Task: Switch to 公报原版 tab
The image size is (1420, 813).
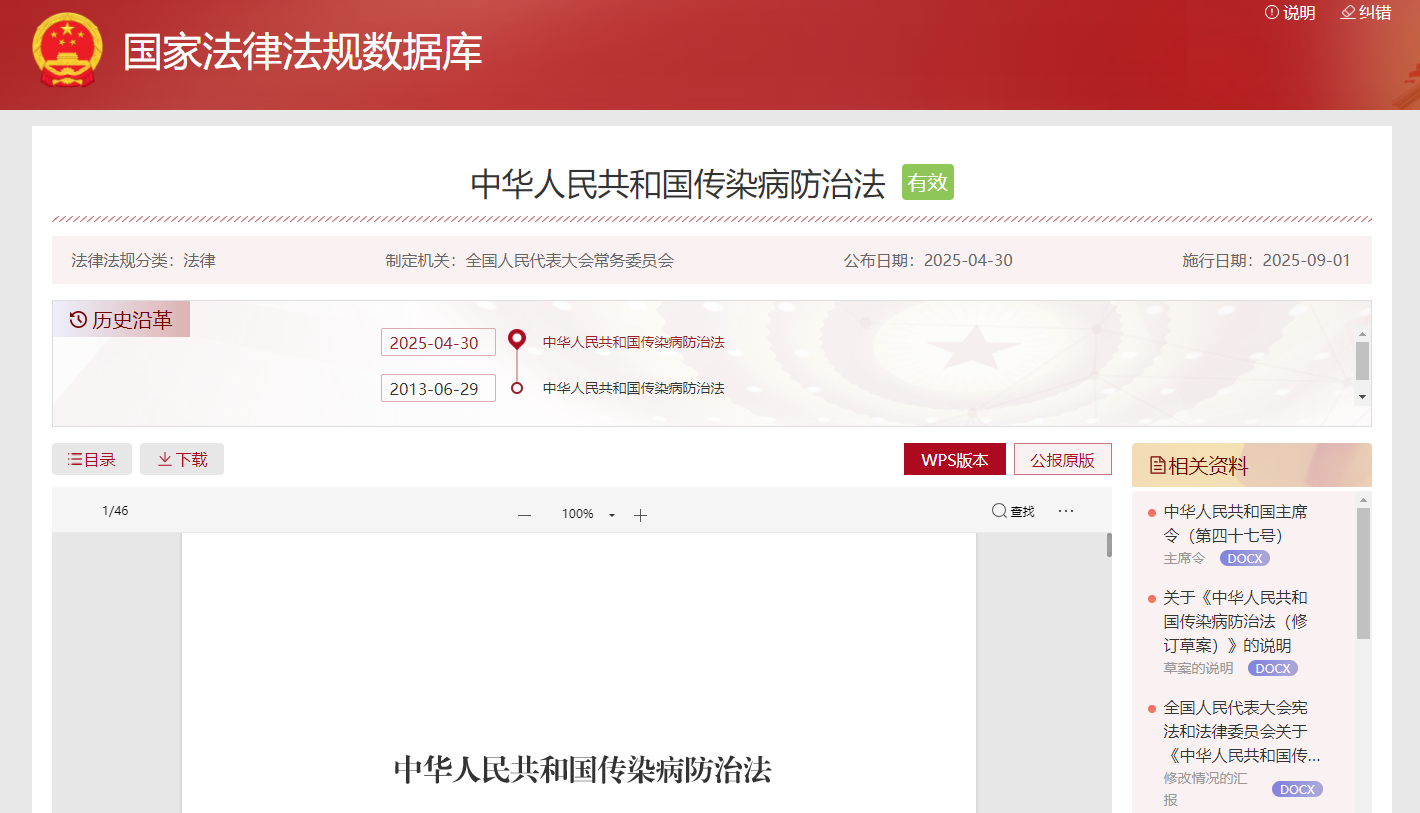Action: (1062, 460)
